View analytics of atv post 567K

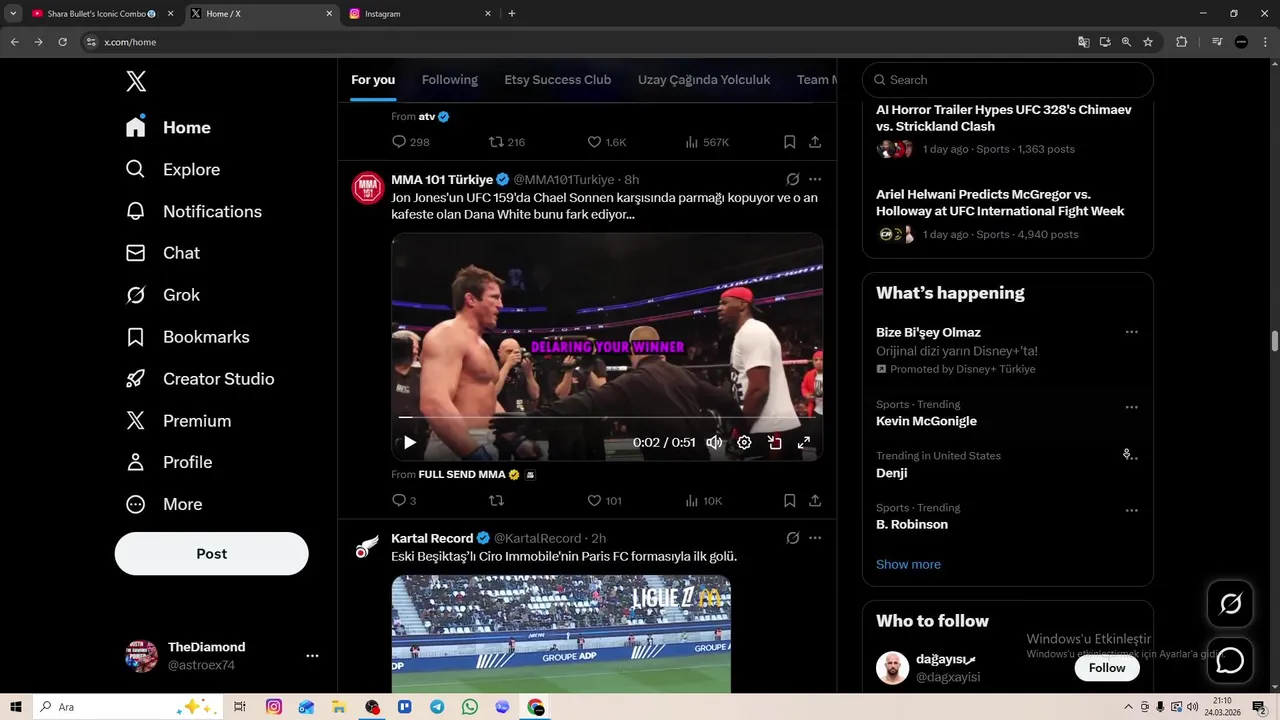706,142
